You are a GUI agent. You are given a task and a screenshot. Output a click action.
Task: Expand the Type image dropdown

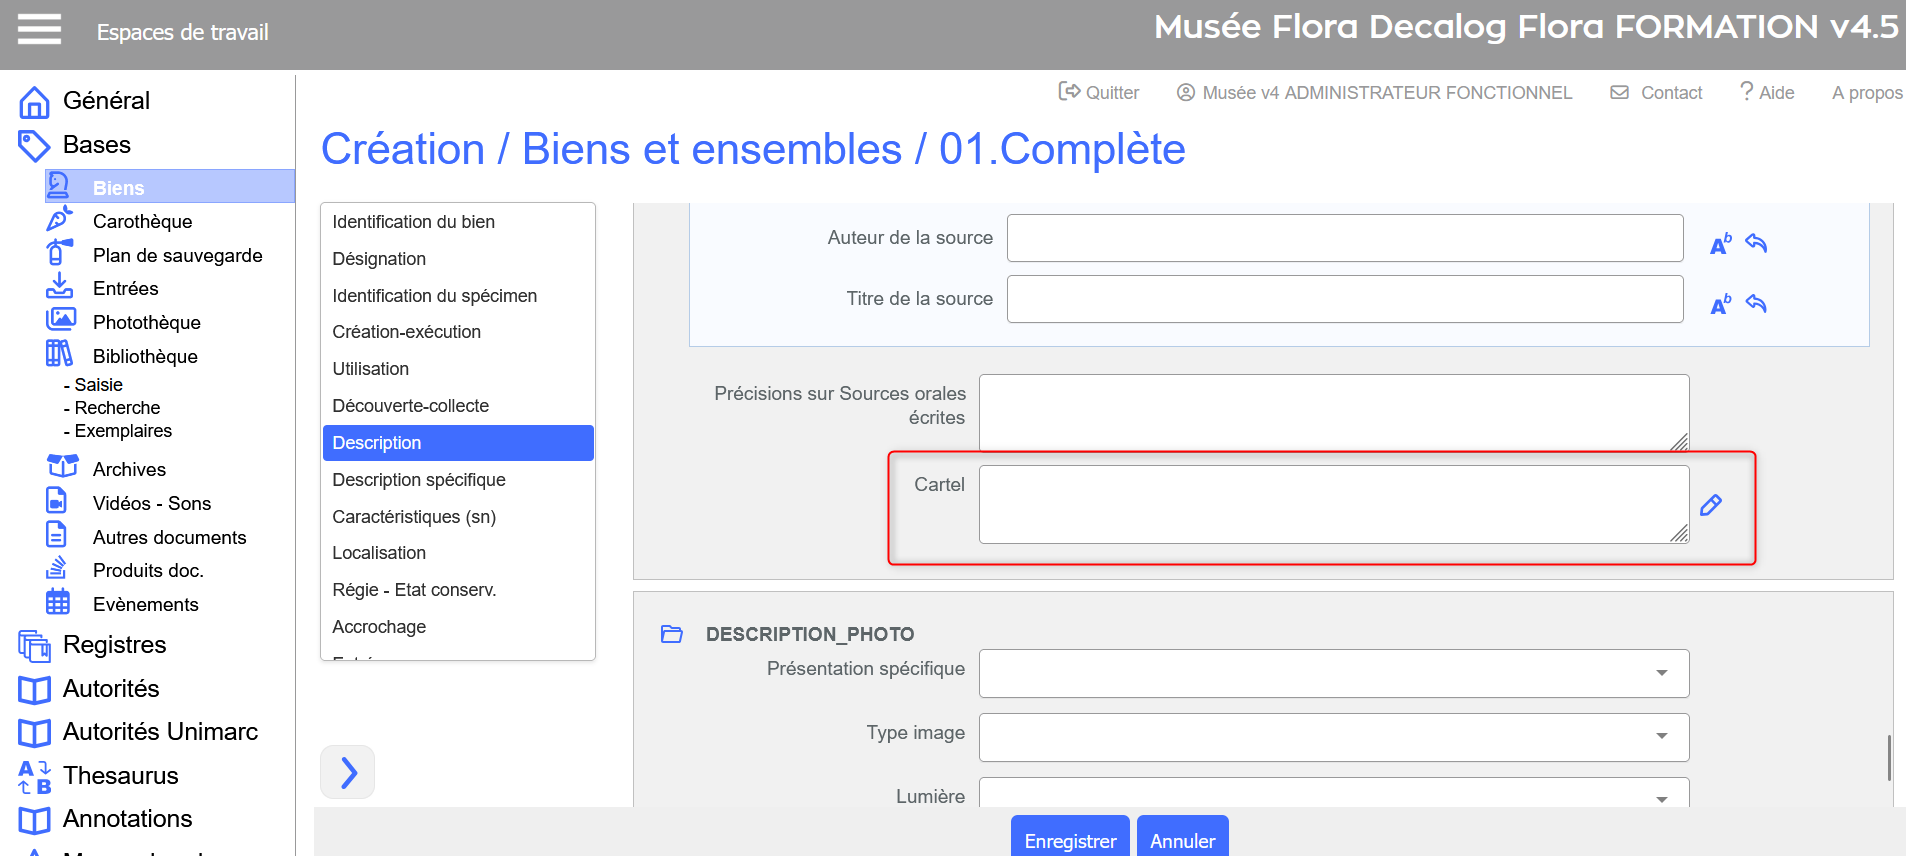point(1333,737)
